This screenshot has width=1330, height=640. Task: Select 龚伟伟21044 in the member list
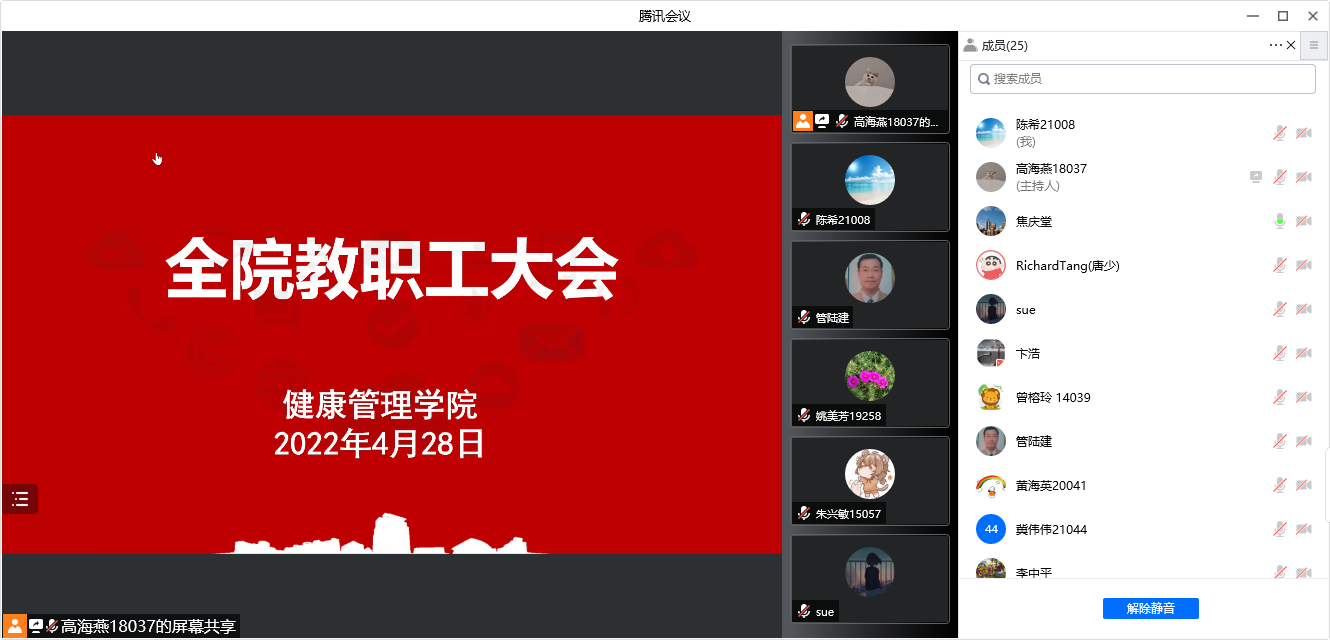(1051, 529)
